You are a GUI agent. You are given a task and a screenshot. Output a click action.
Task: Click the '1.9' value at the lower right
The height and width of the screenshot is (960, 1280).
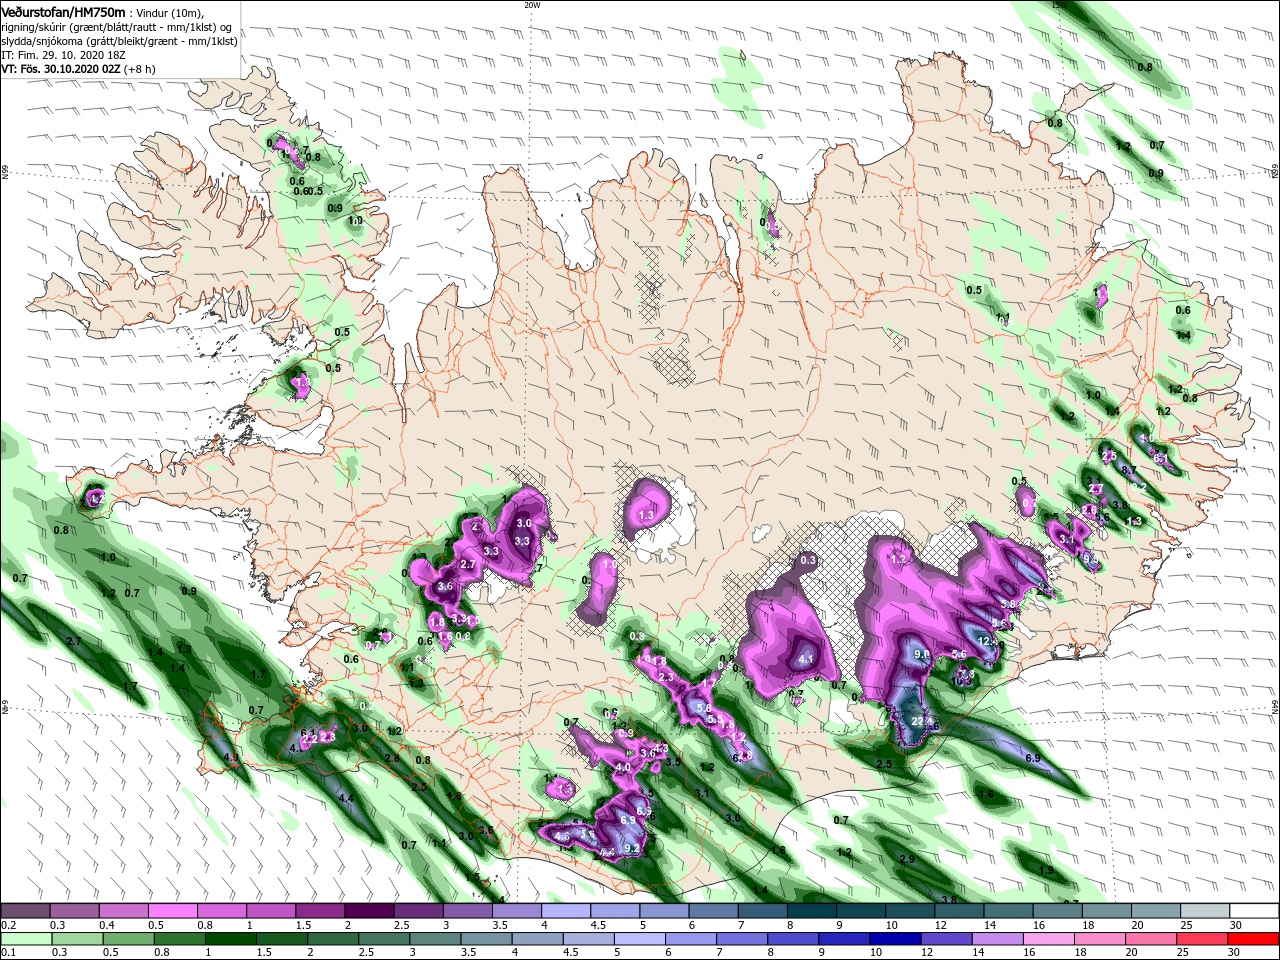[x=1046, y=870]
